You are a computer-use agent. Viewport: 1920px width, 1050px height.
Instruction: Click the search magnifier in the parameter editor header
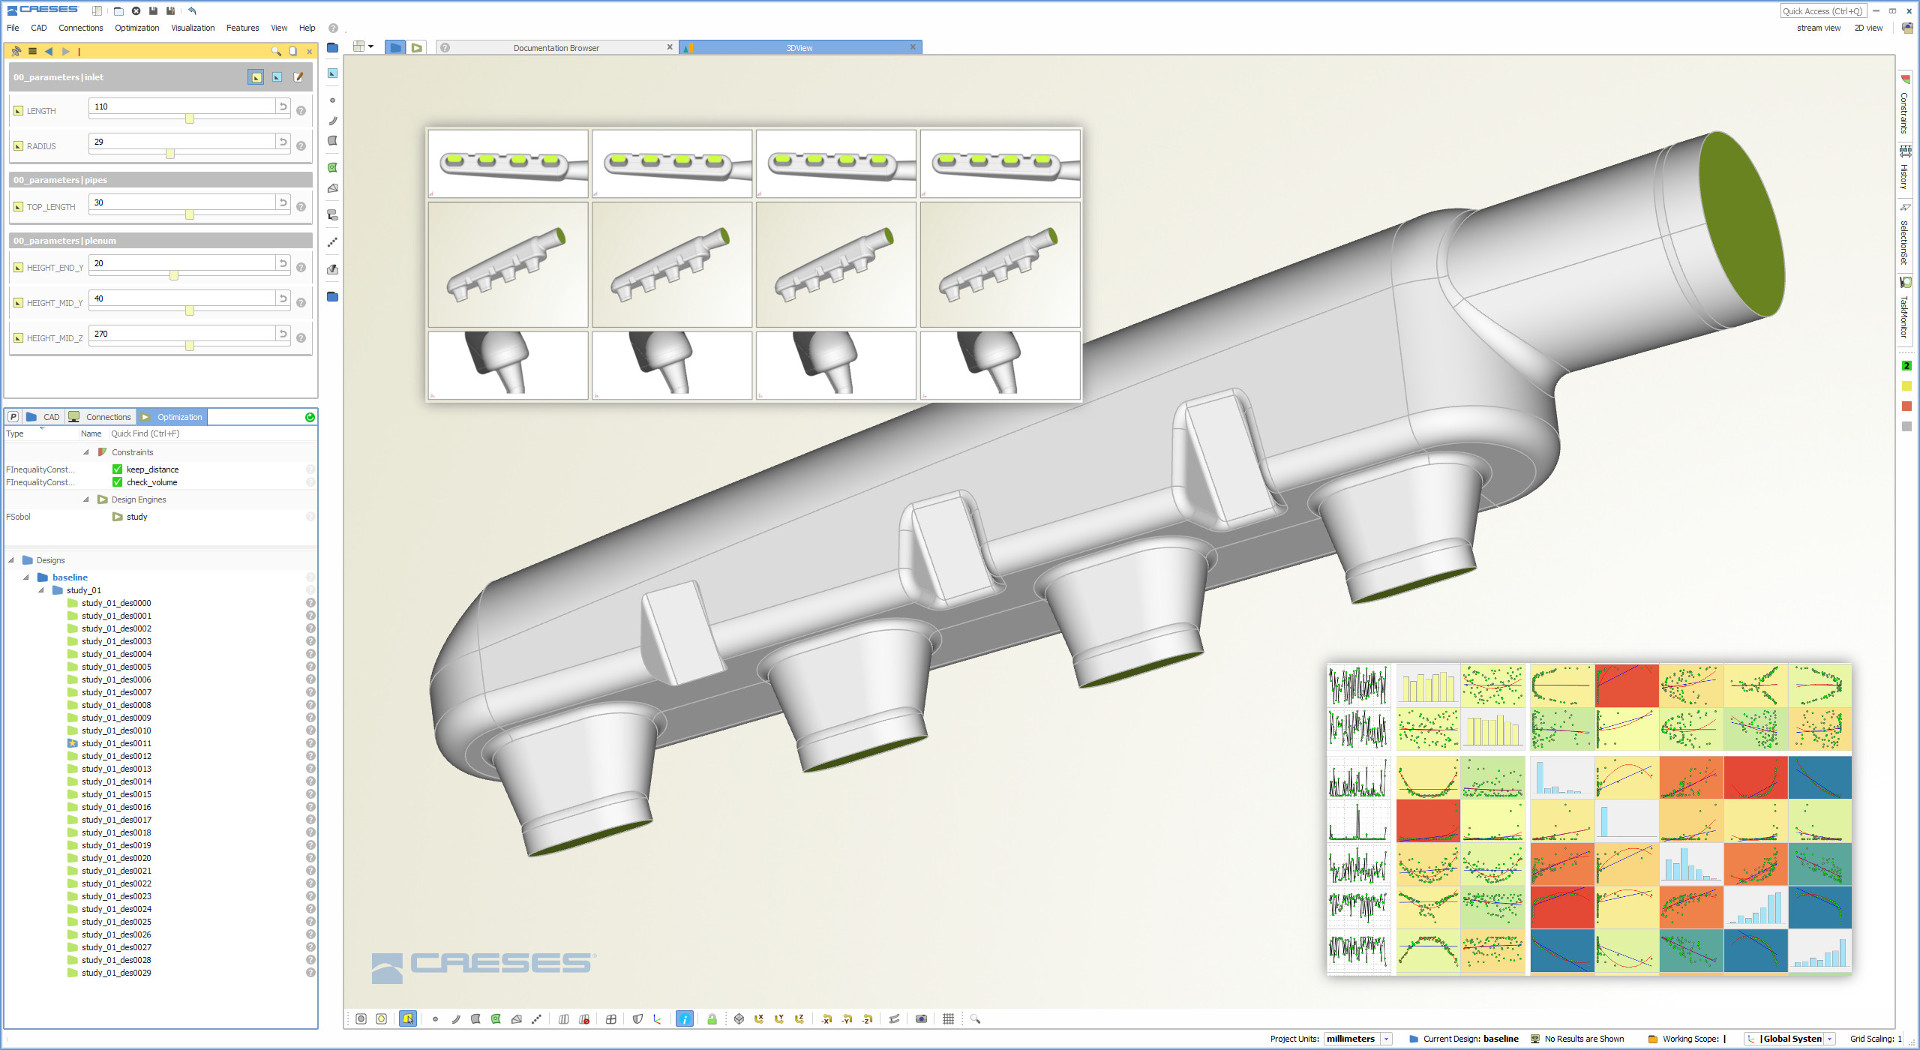pos(276,51)
